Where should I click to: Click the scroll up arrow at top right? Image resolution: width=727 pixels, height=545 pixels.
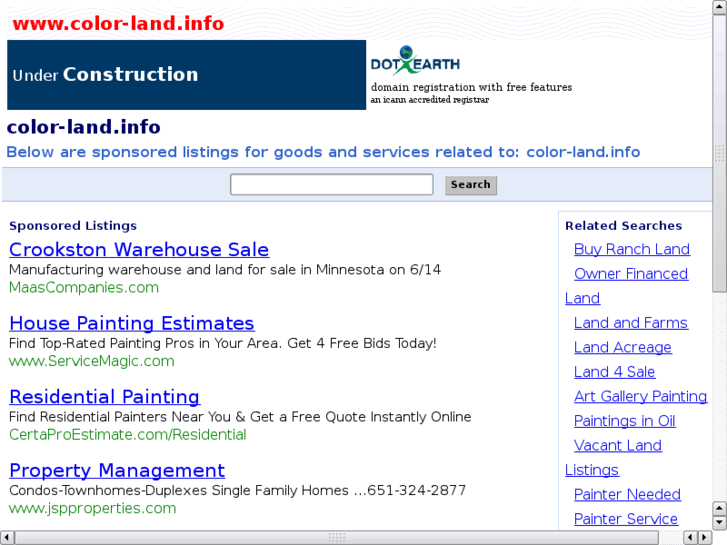pos(719,7)
